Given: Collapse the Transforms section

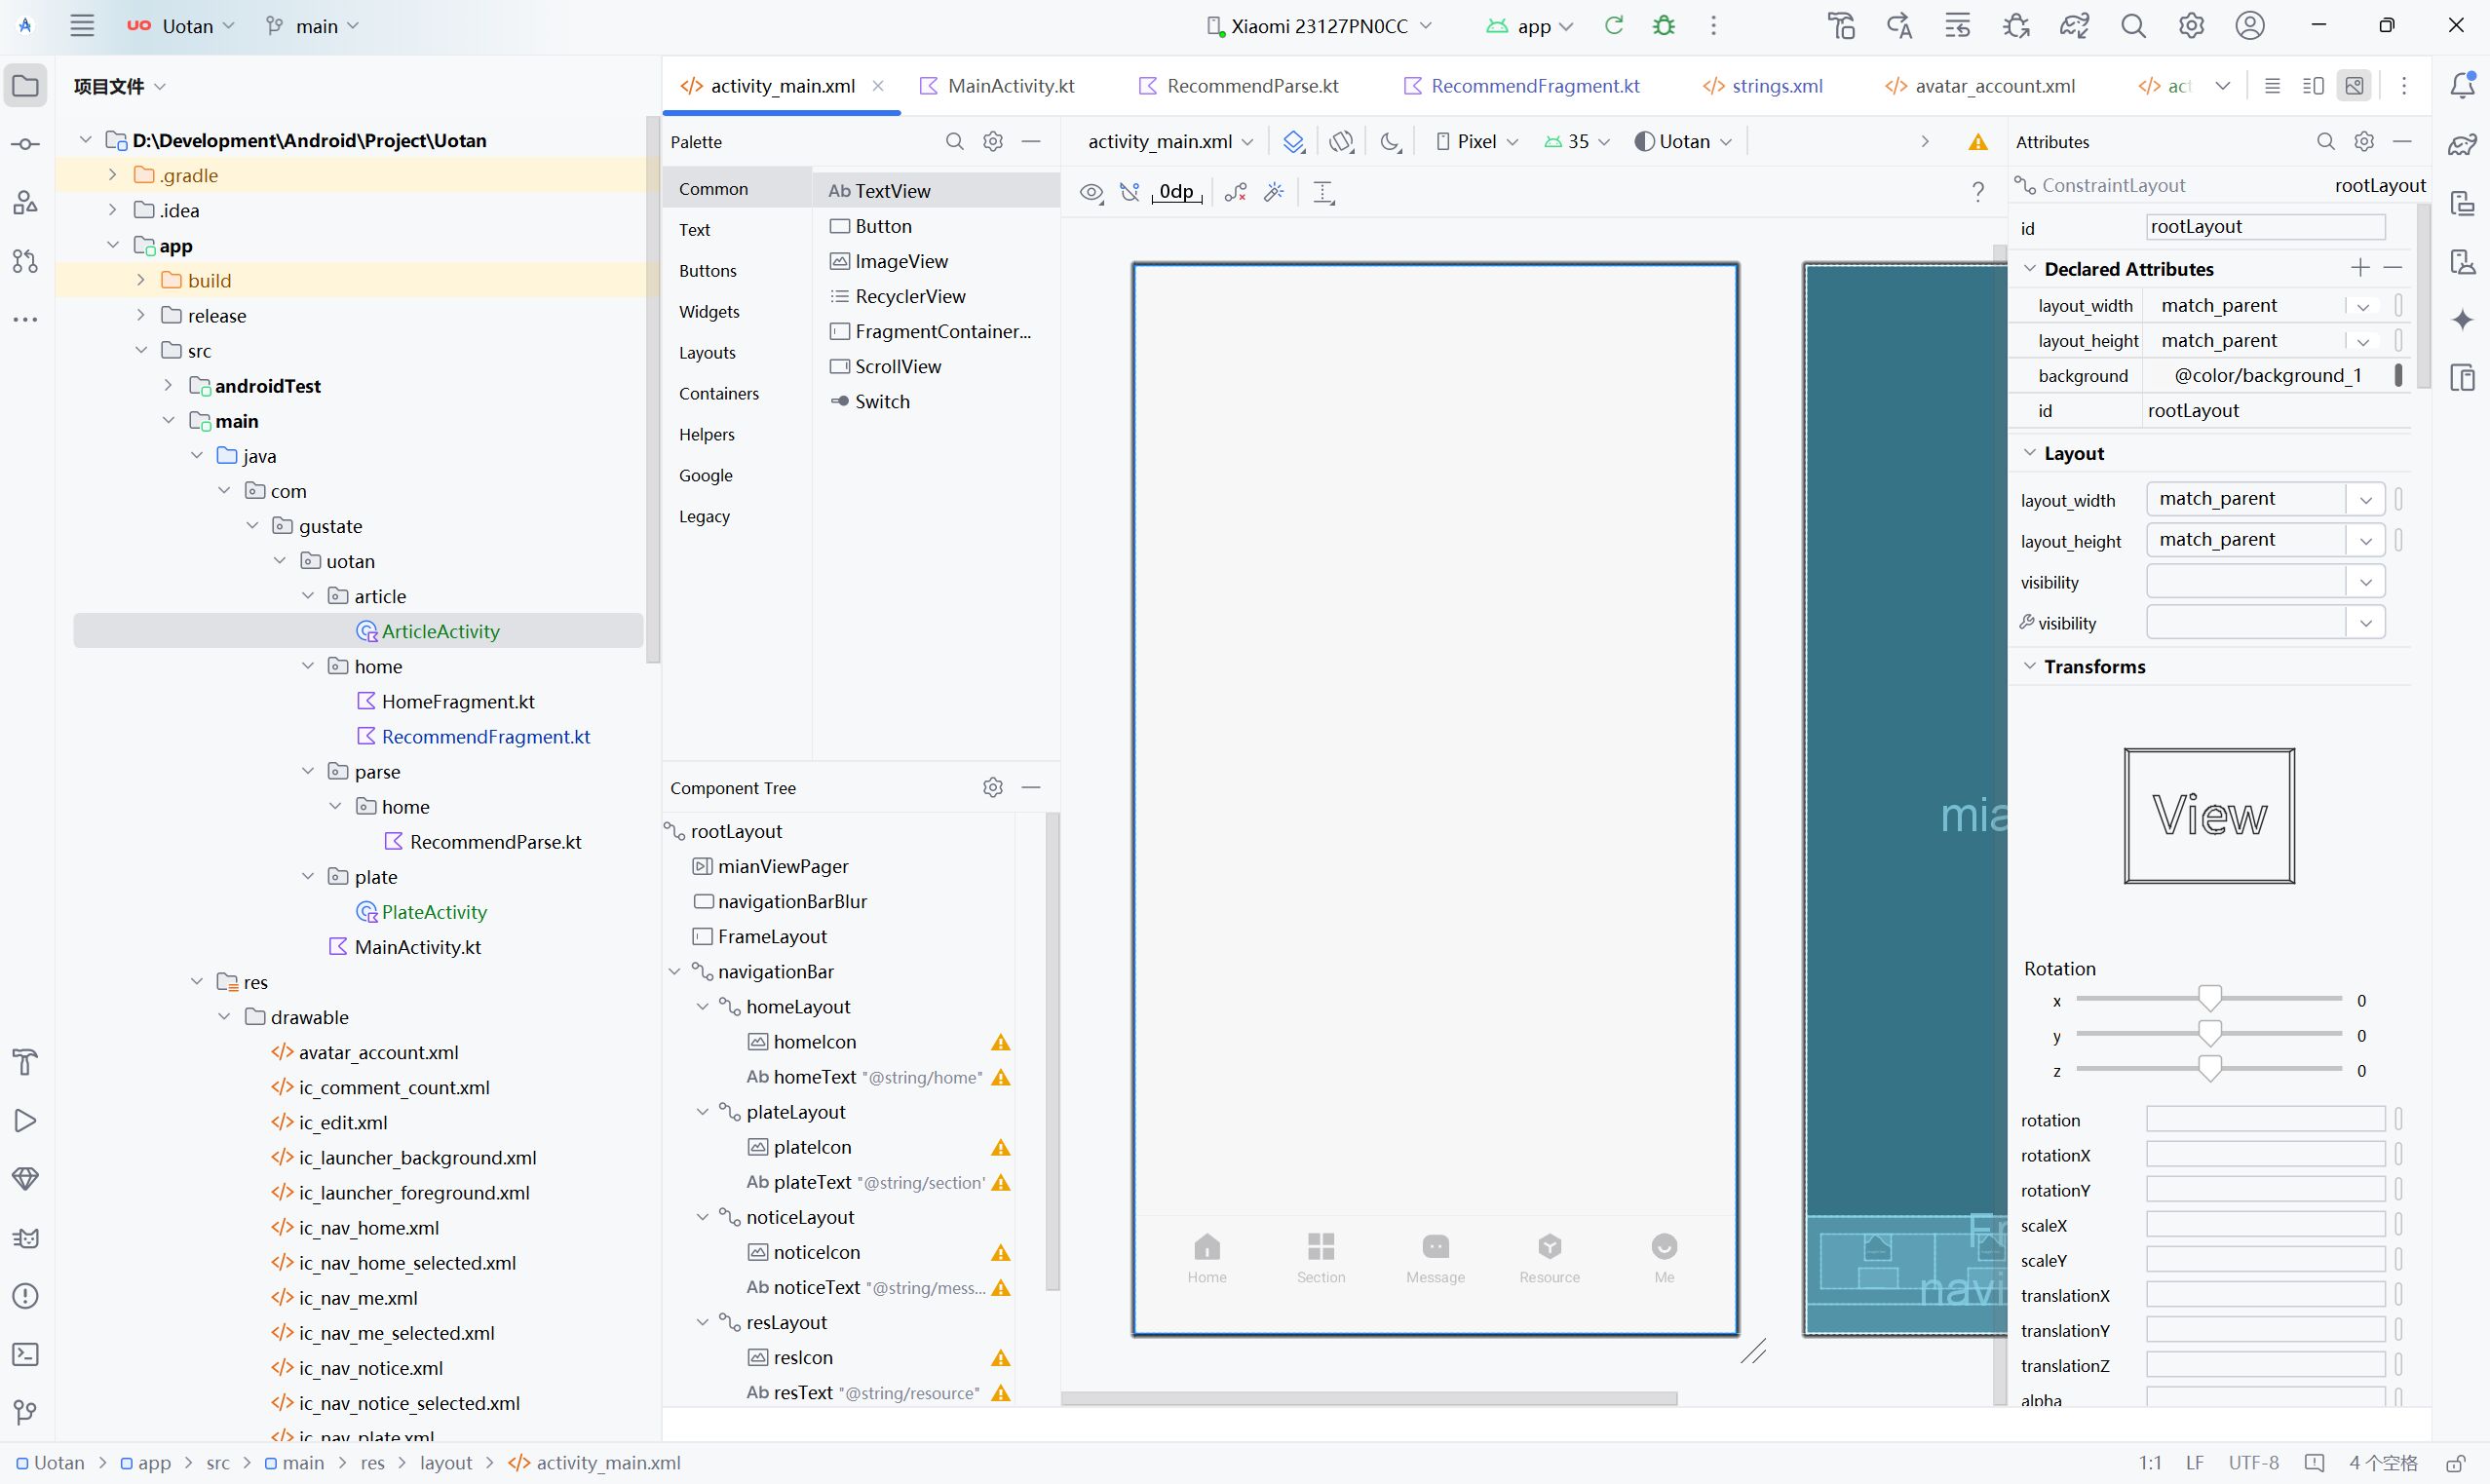Looking at the screenshot, I should (x=2030, y=666).
